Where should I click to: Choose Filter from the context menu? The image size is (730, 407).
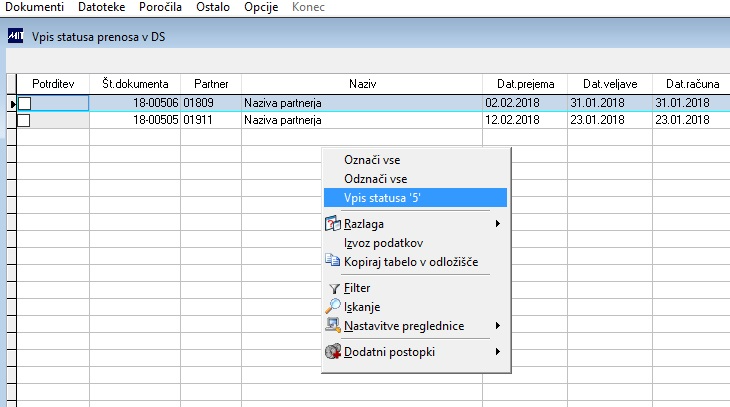[415, 288]
